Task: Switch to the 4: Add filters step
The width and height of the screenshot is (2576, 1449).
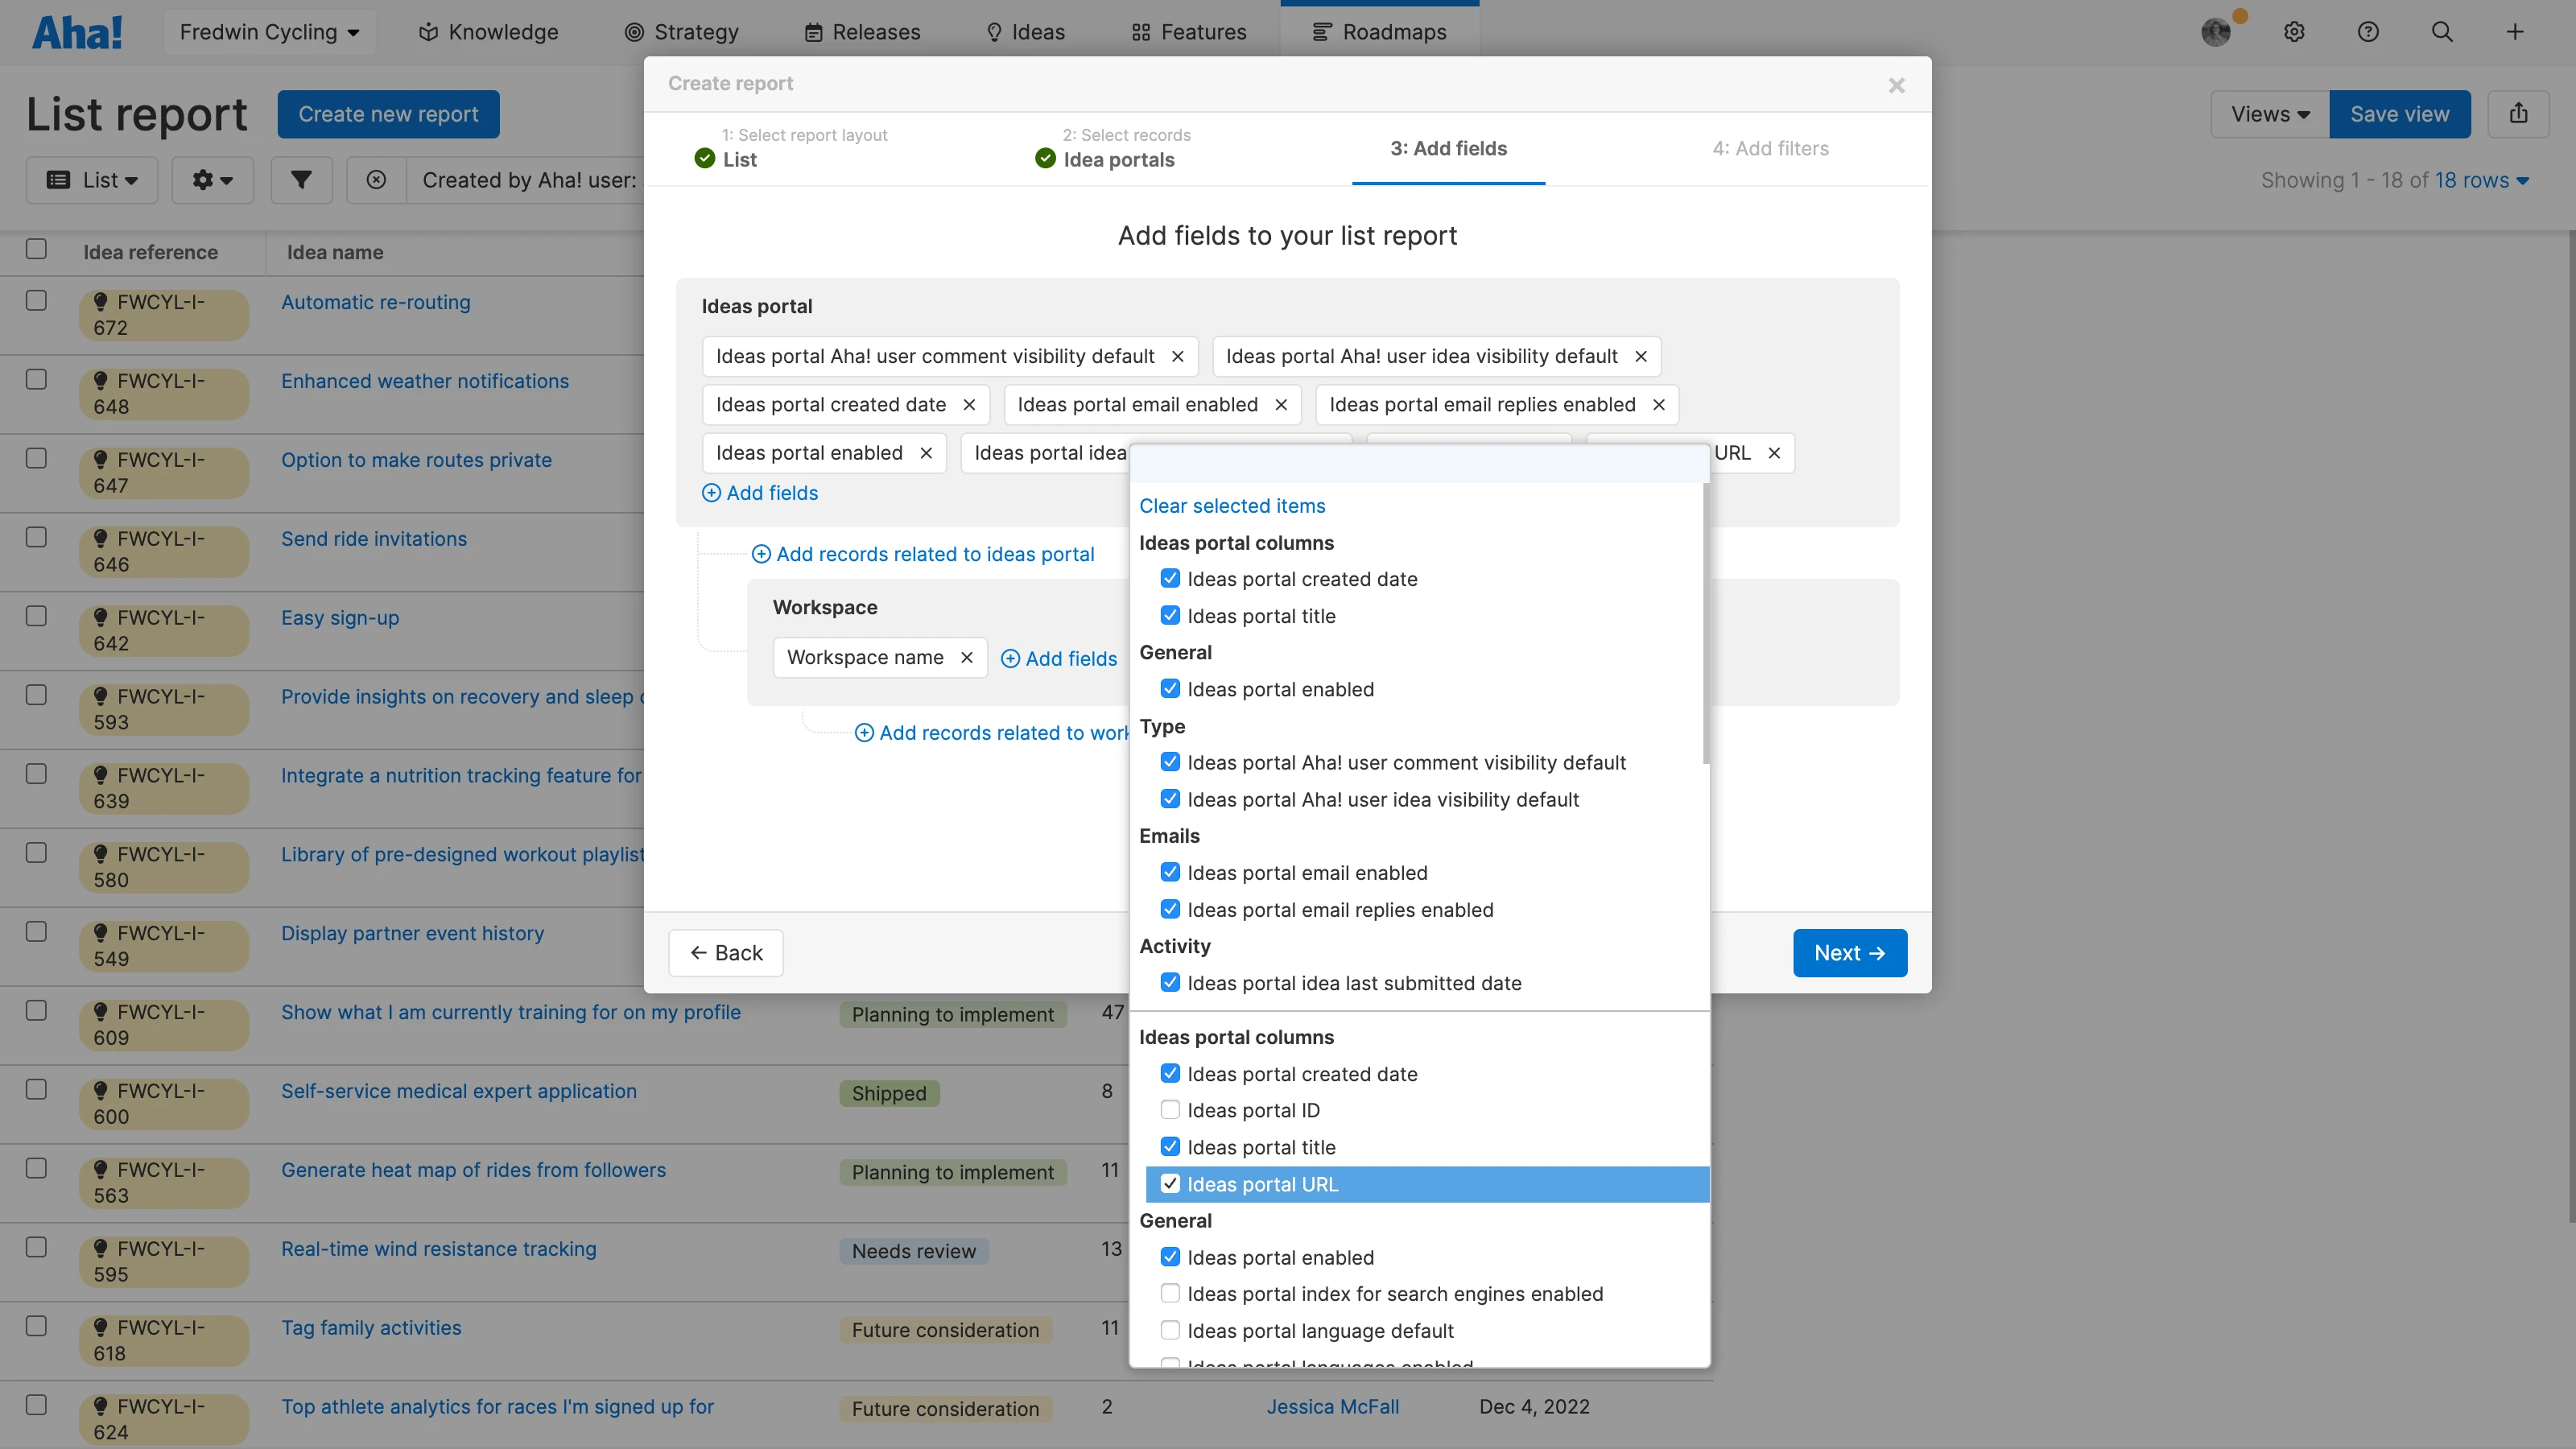Action: pos(1770,148)
